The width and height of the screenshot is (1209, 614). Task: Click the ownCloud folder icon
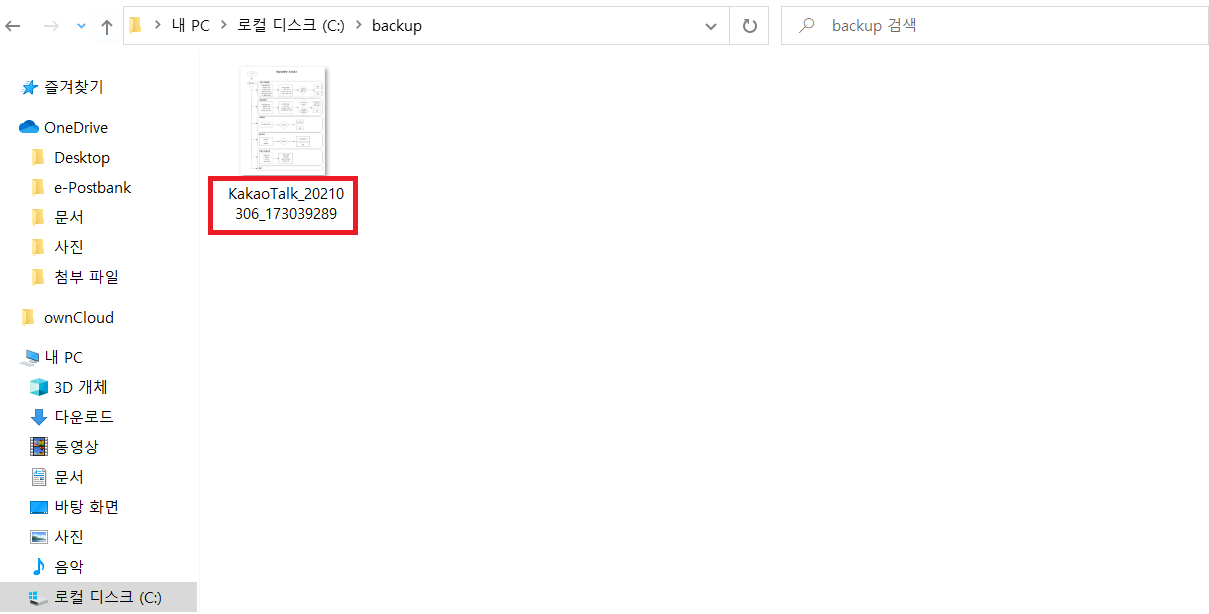pos(28,317)
